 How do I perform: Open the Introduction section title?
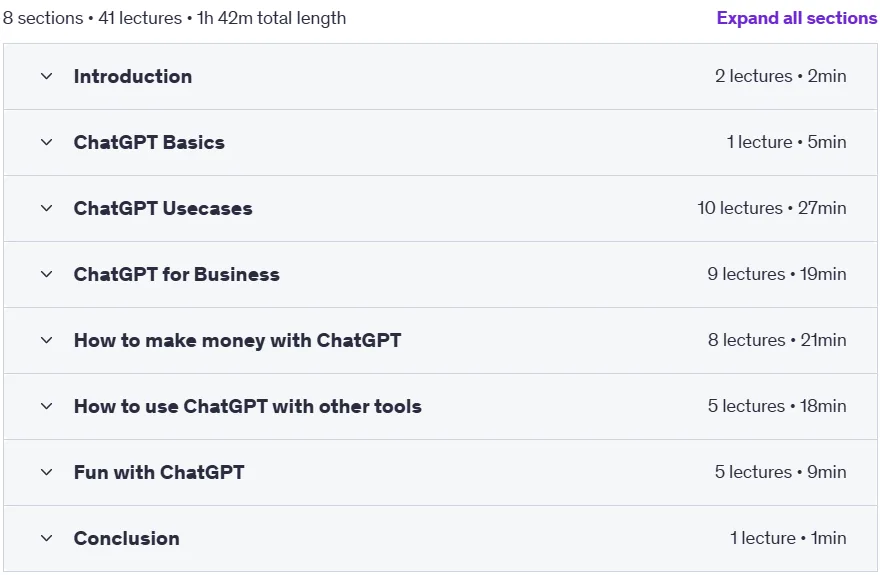point(133,76)
